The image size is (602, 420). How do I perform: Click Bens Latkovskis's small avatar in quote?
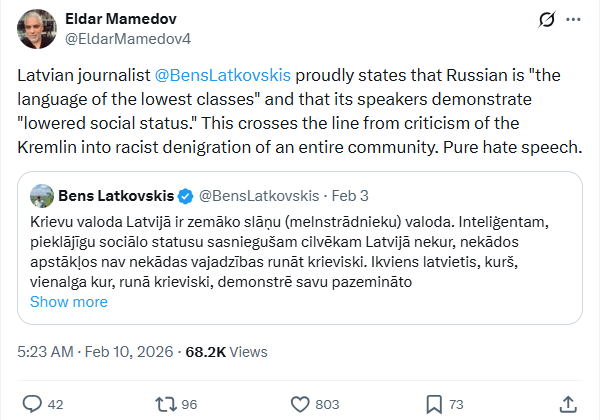[x=41, y=193]
